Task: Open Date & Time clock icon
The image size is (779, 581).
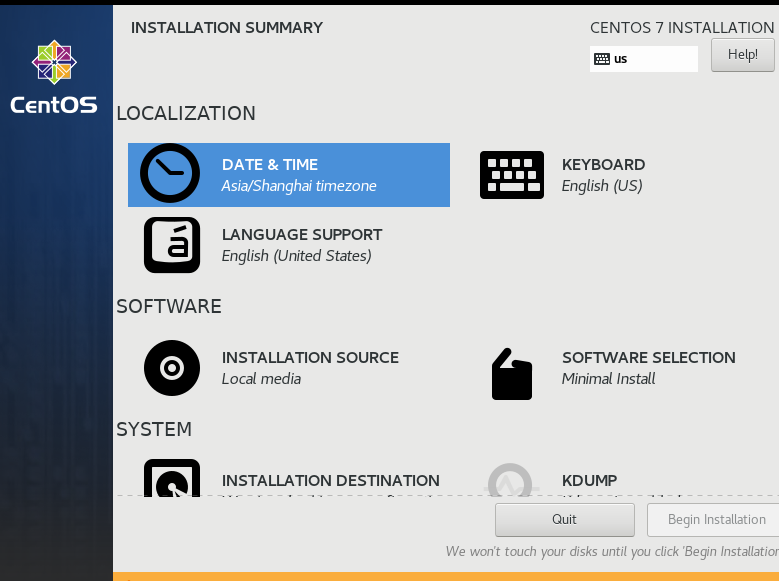Action: pyautogui.click(x=170, y=173)
